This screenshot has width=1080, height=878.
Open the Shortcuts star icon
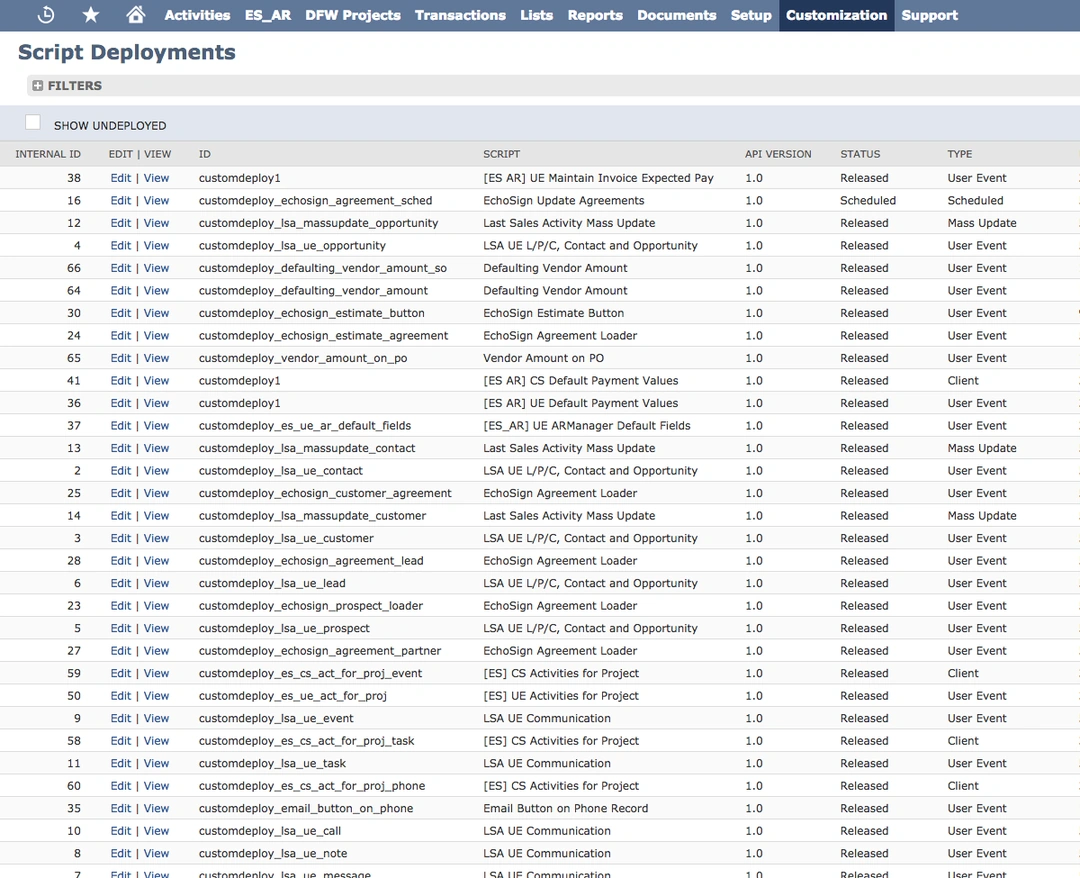coord(91,15)
